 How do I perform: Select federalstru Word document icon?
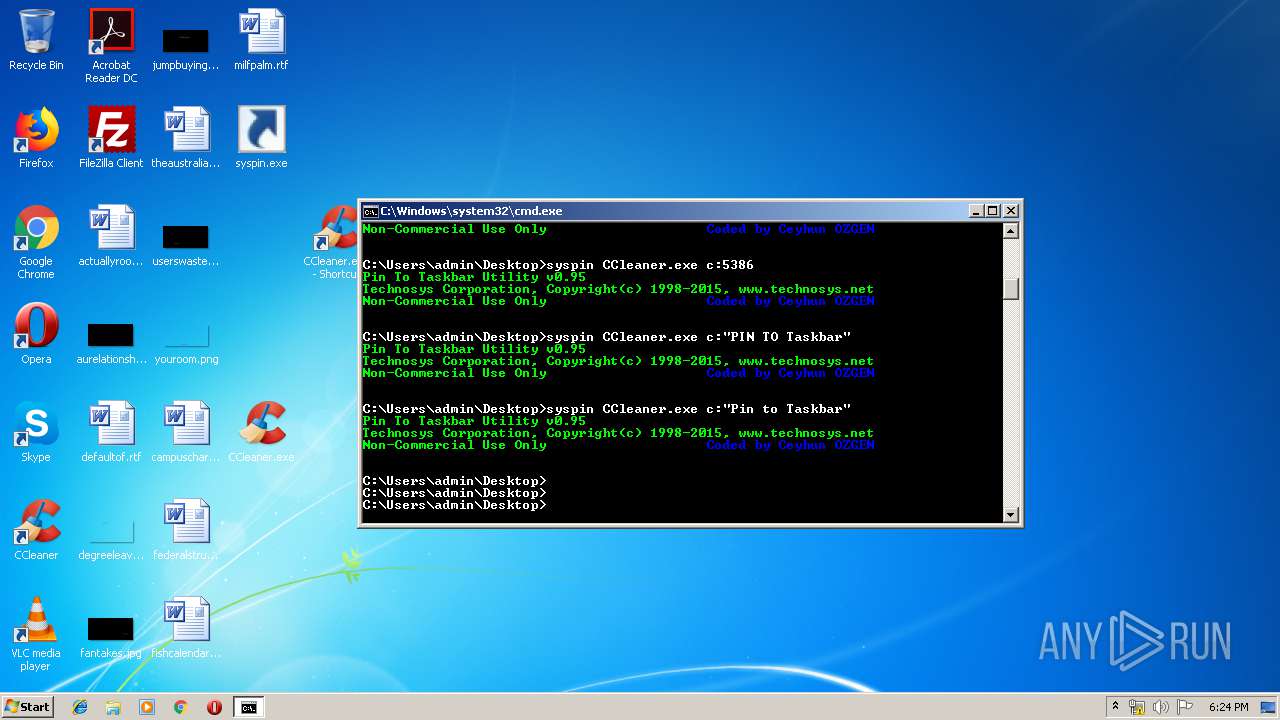click(186, 530)
